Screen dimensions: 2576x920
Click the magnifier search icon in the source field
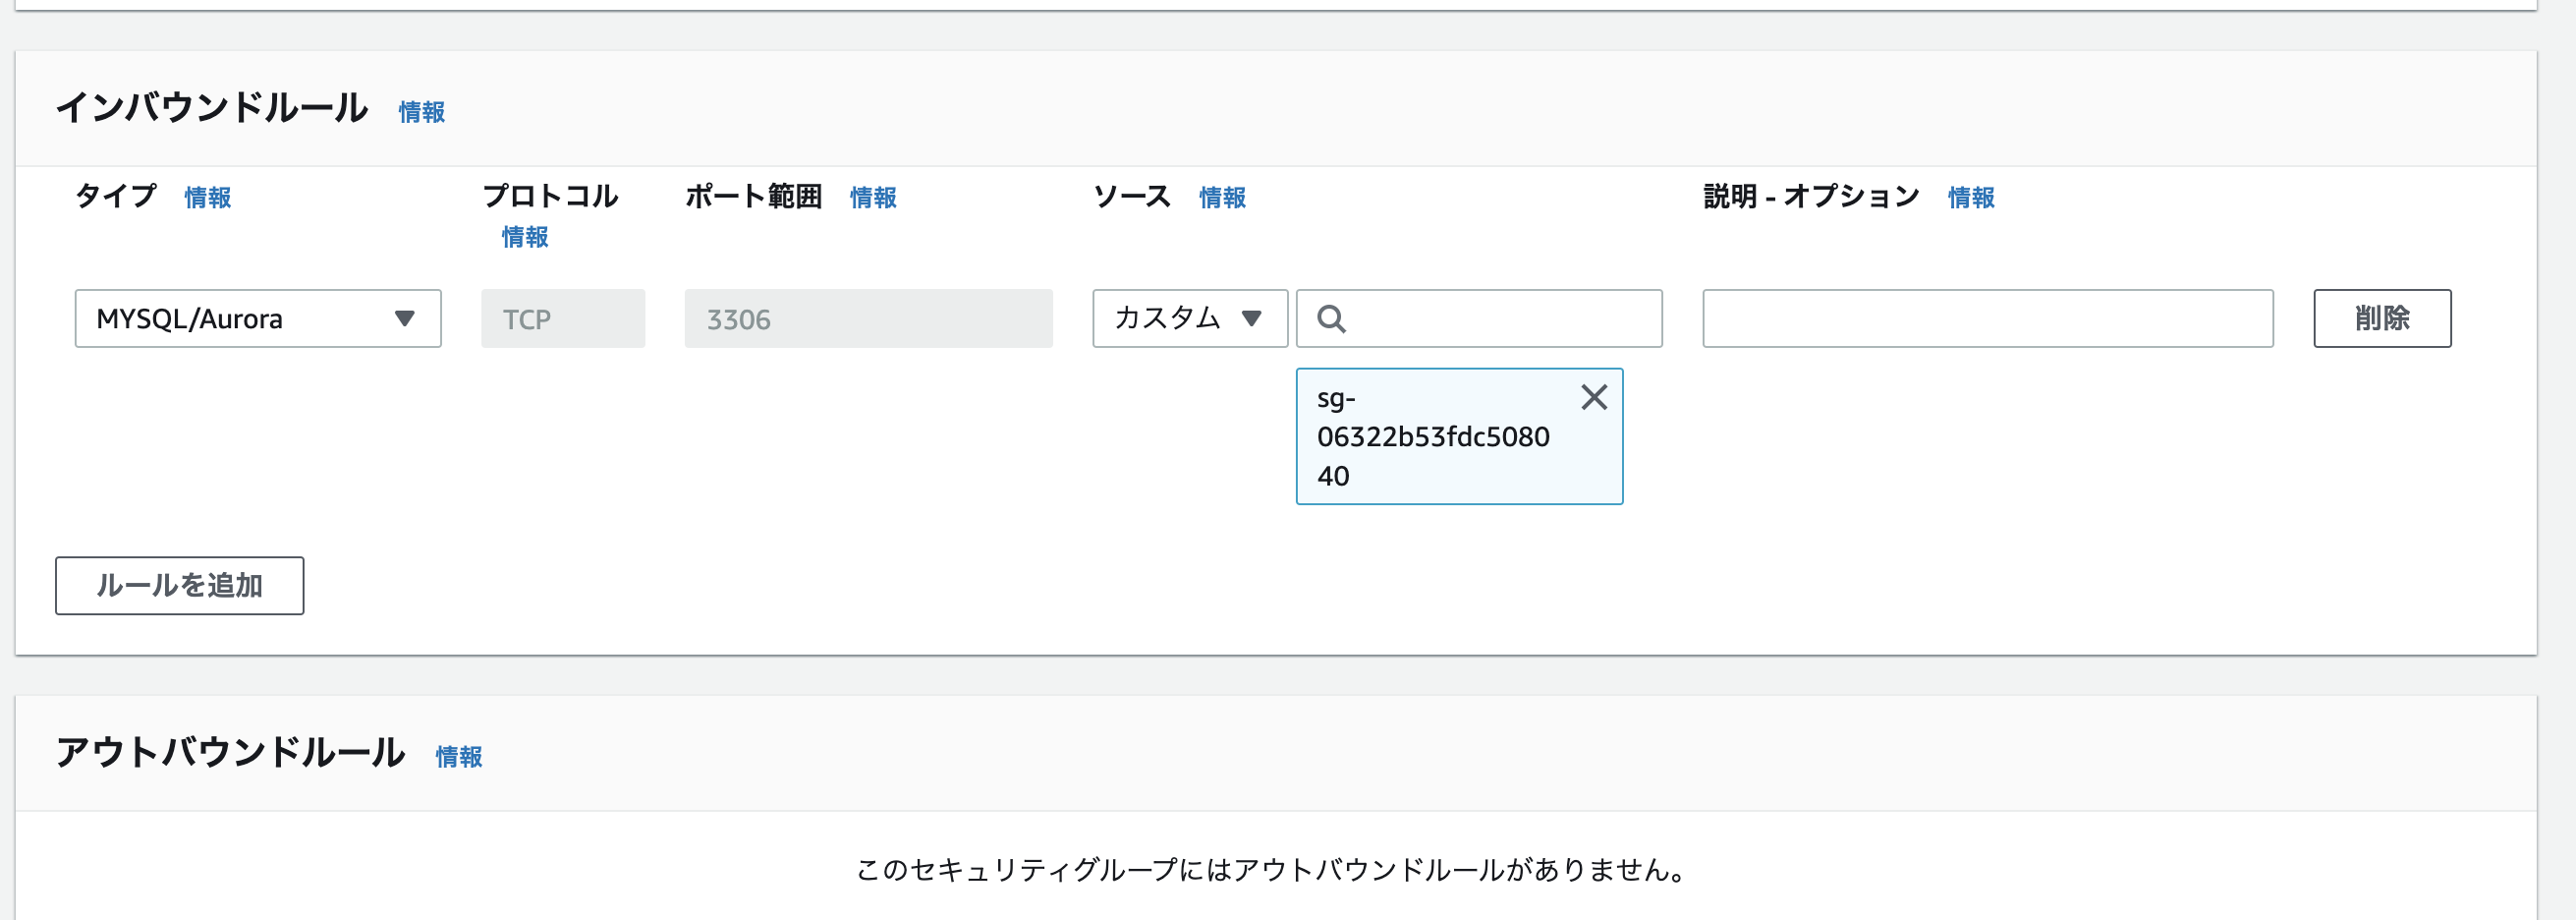(1331, 318)
